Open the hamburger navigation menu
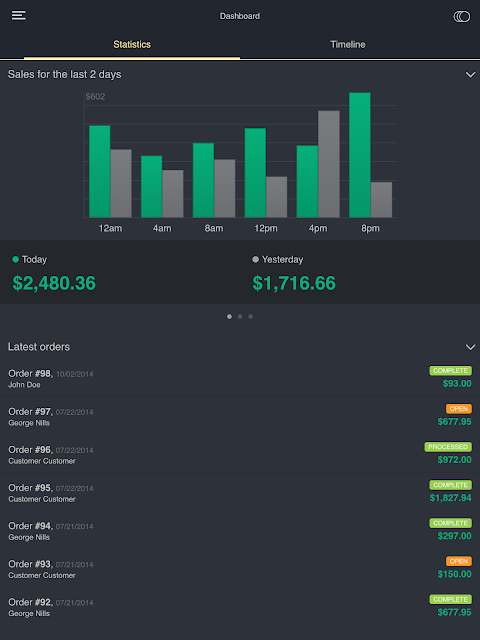480x640 pixels. (x=18, y=16)
